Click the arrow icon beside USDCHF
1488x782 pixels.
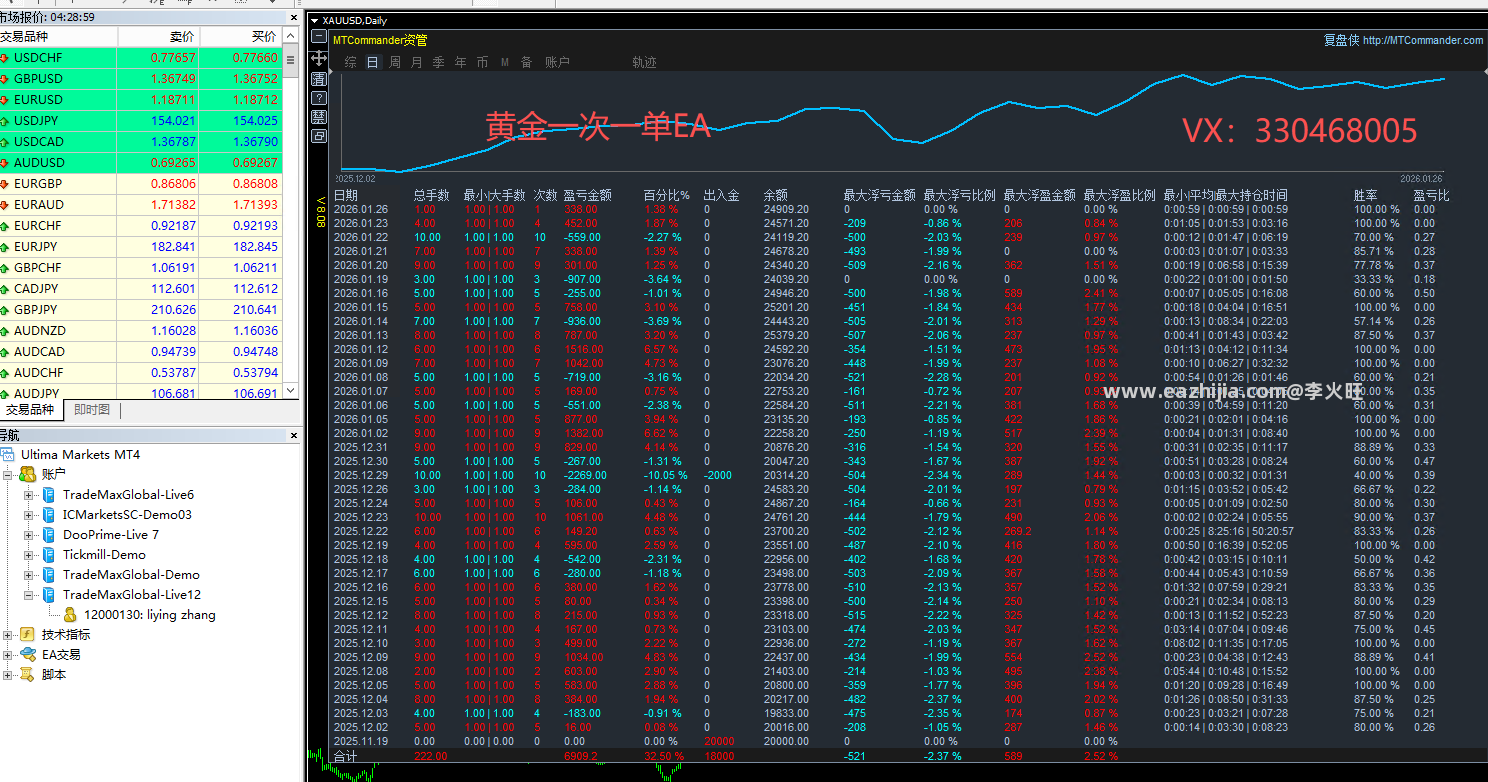coord(5,58)
